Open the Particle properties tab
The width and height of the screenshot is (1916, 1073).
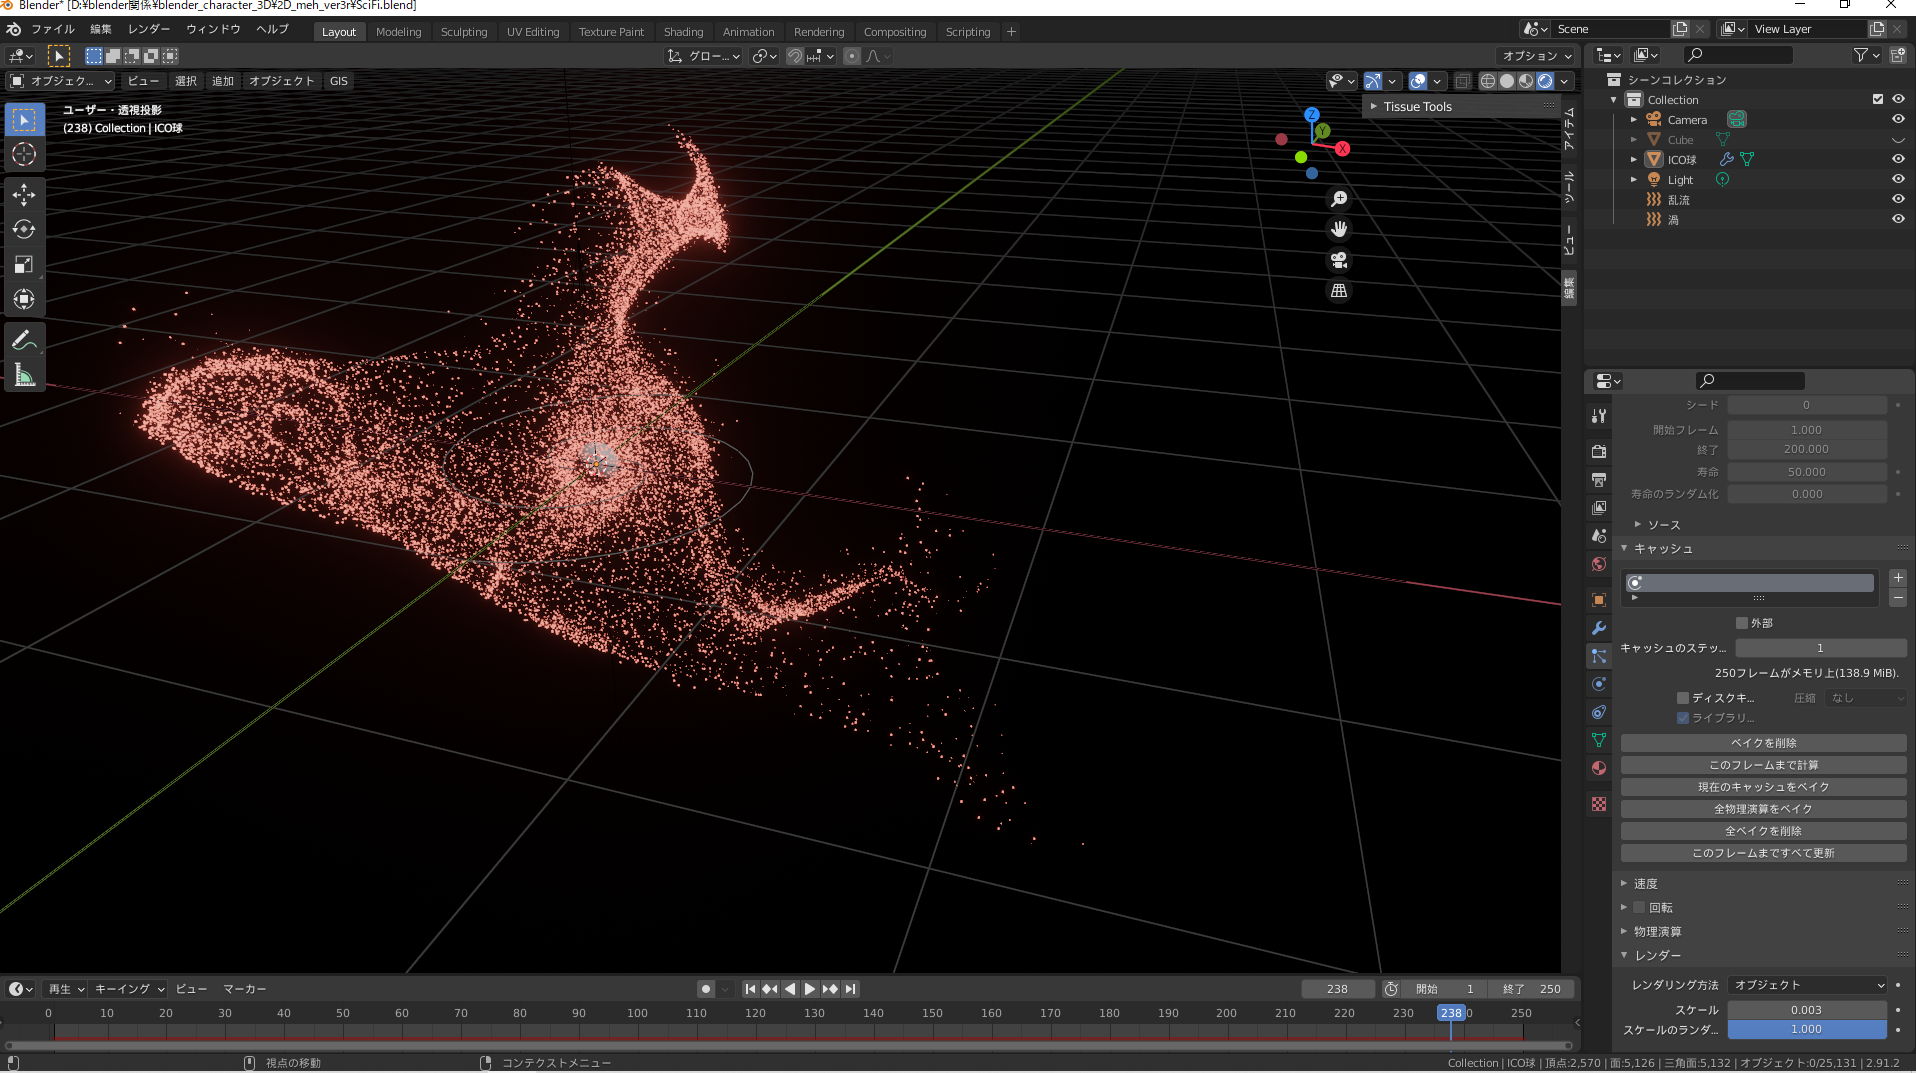(x=1599, y=656)
